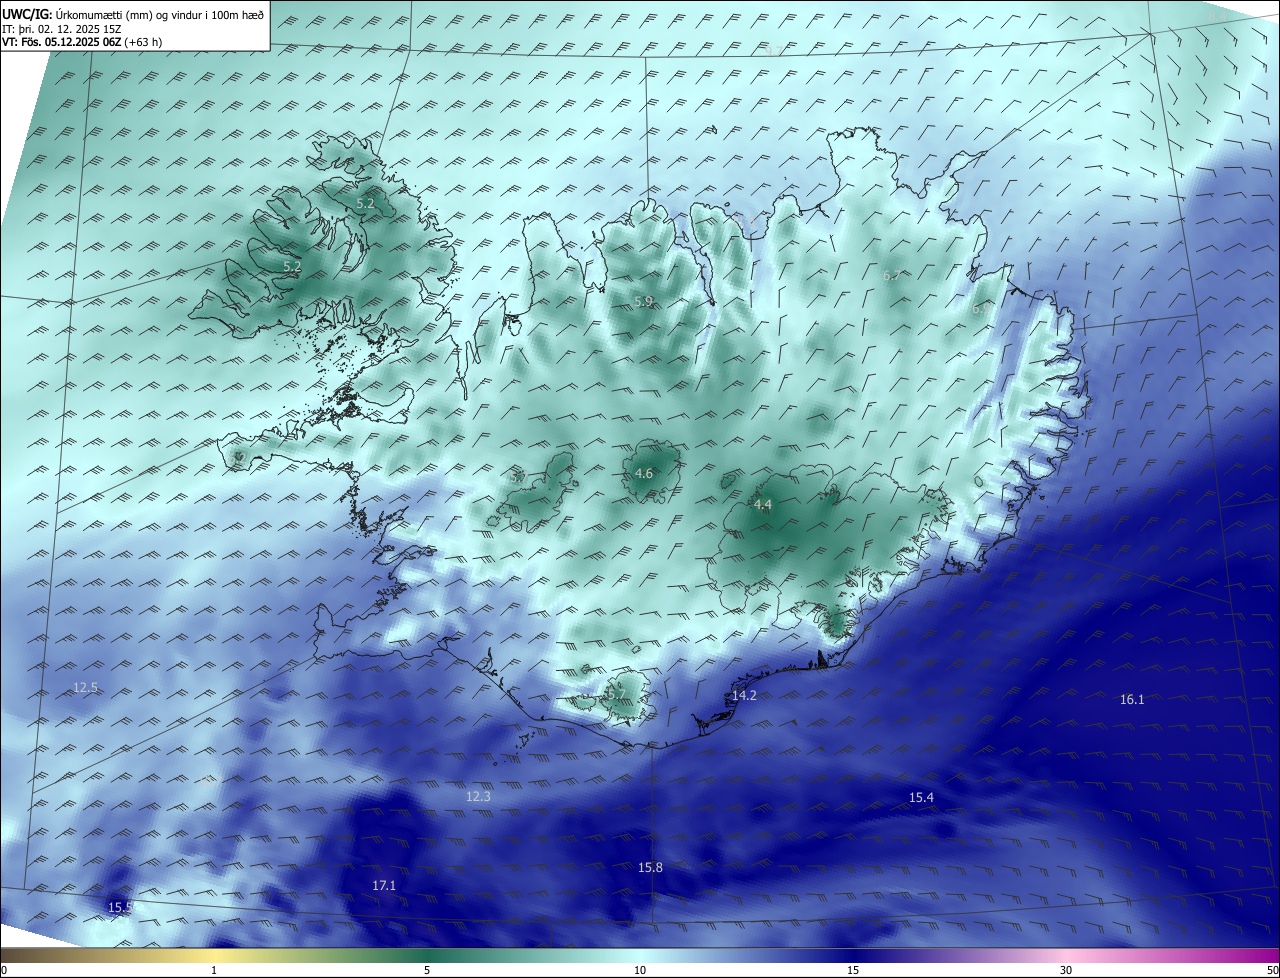Click the 4.6 value on Hofsjökull glacier

coord(644,473)
